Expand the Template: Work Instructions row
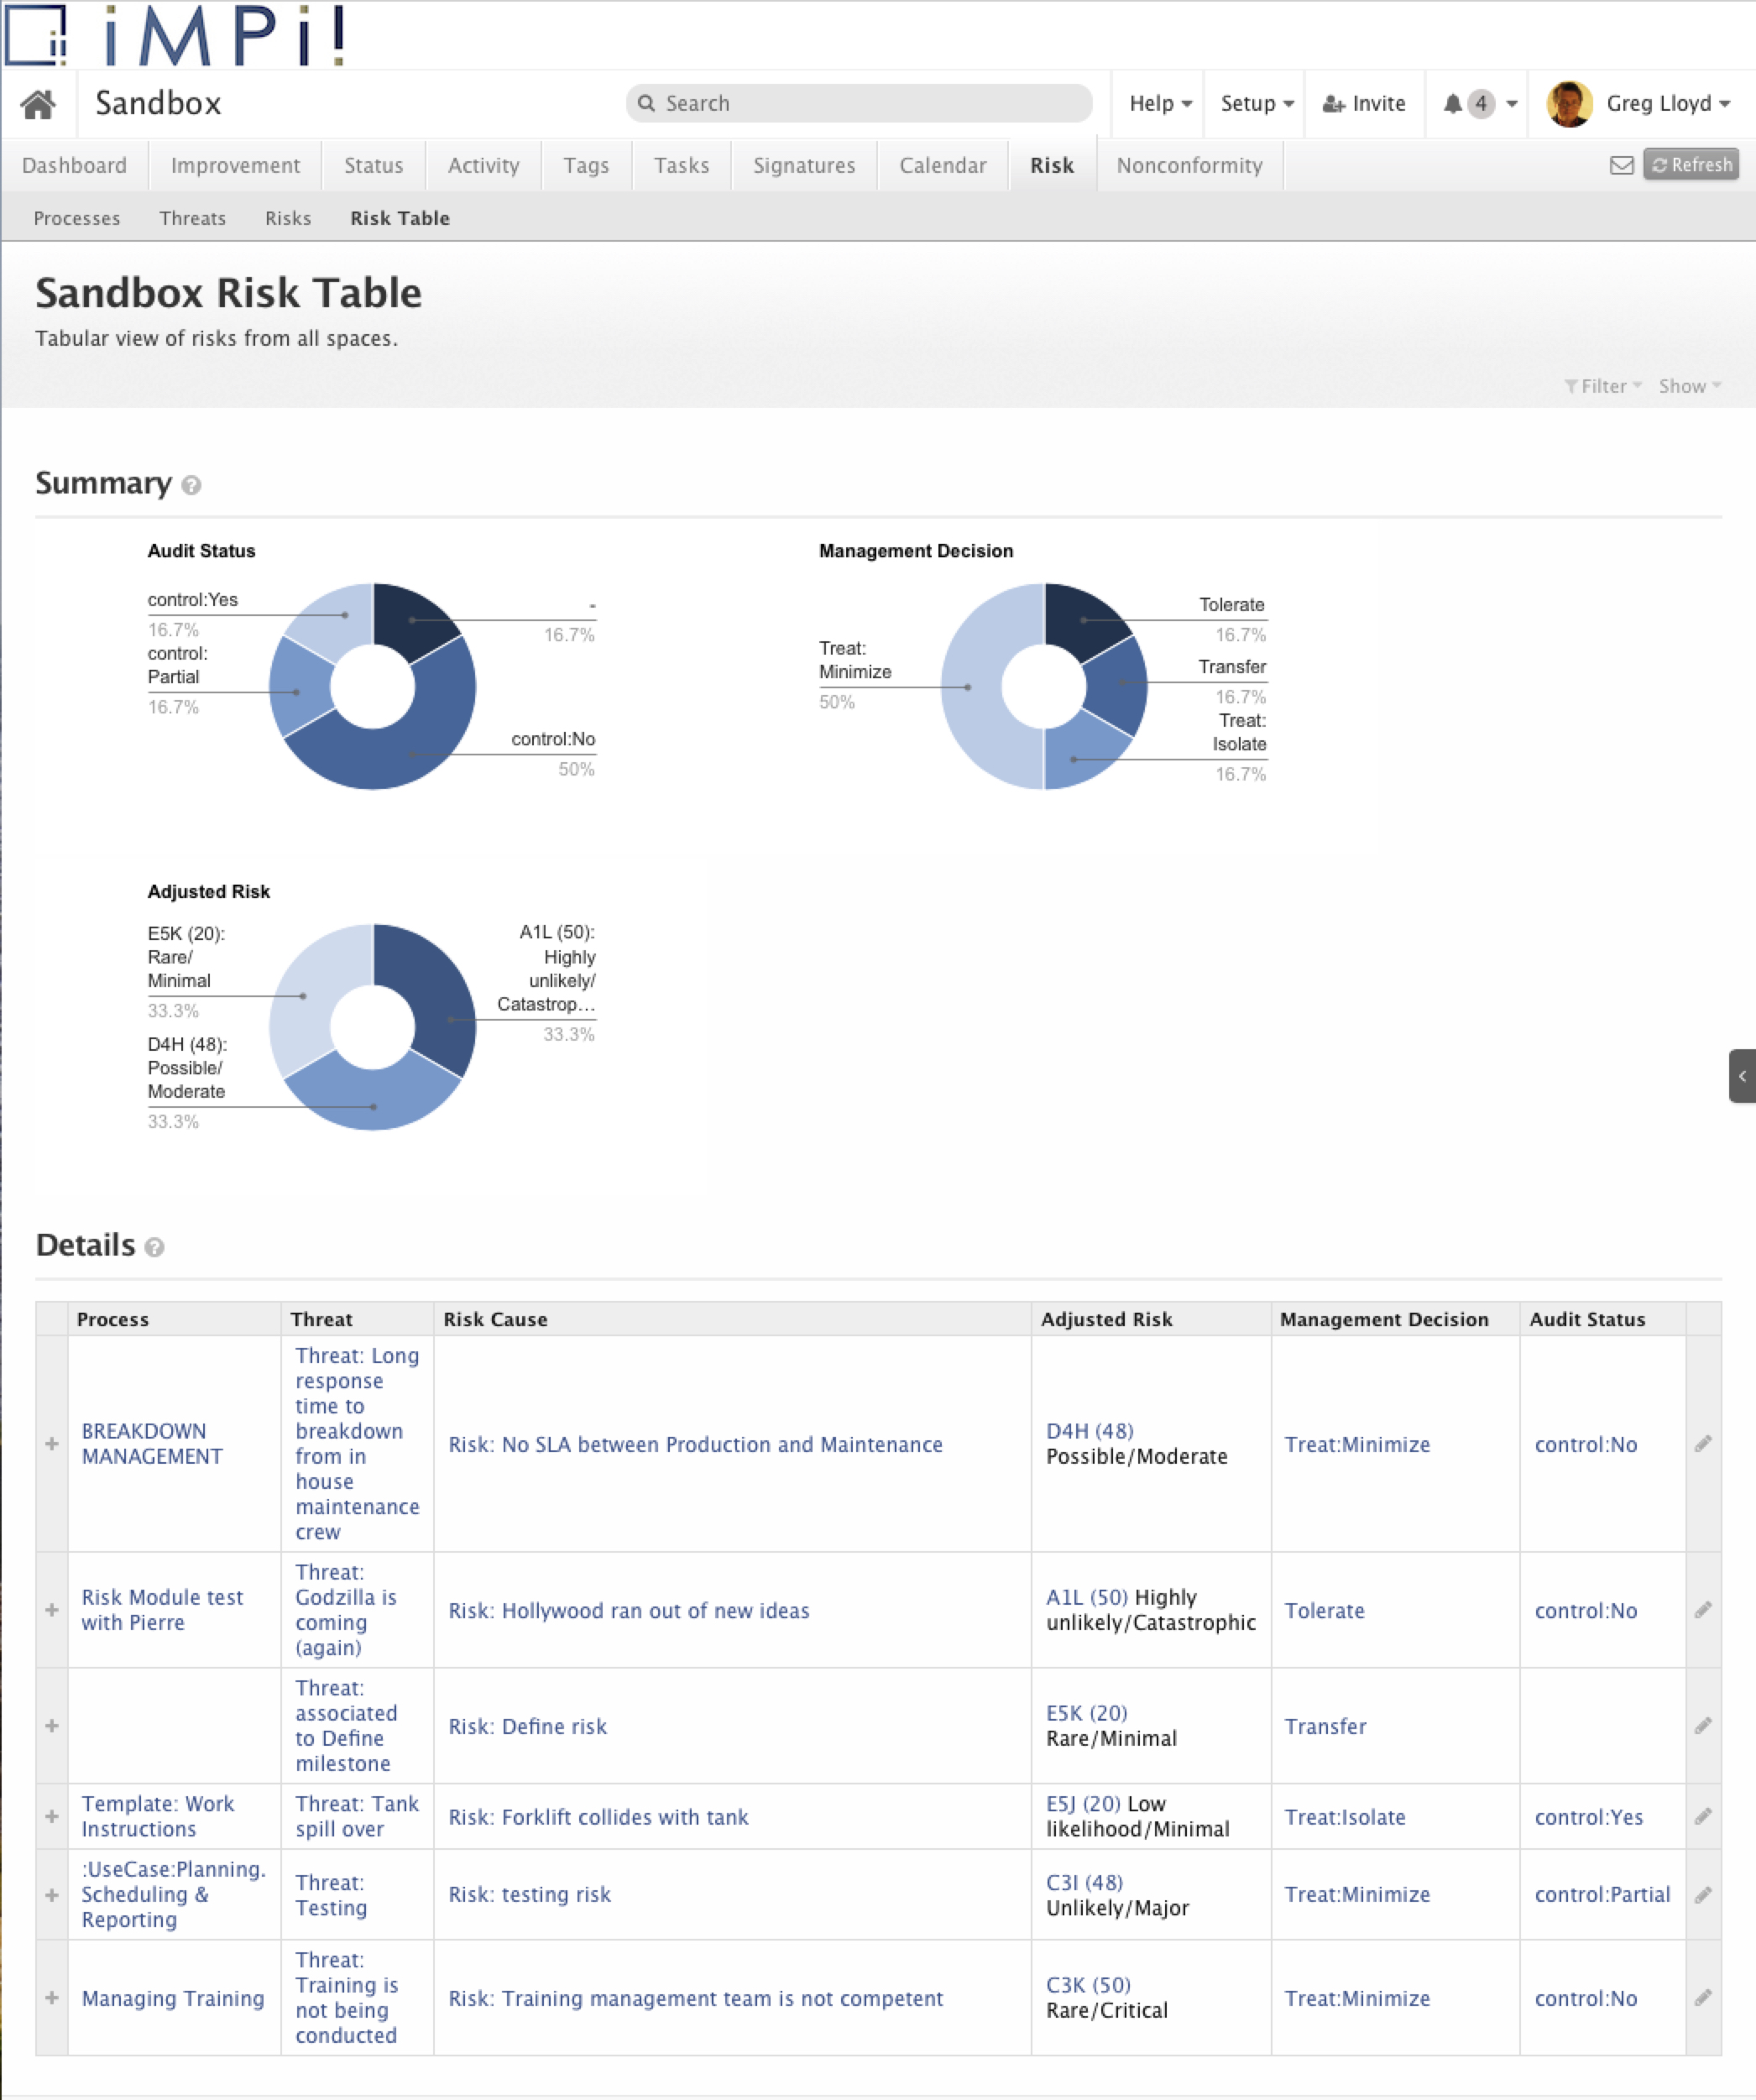Screen dimensions: 1756x2100 [52, 1816]
